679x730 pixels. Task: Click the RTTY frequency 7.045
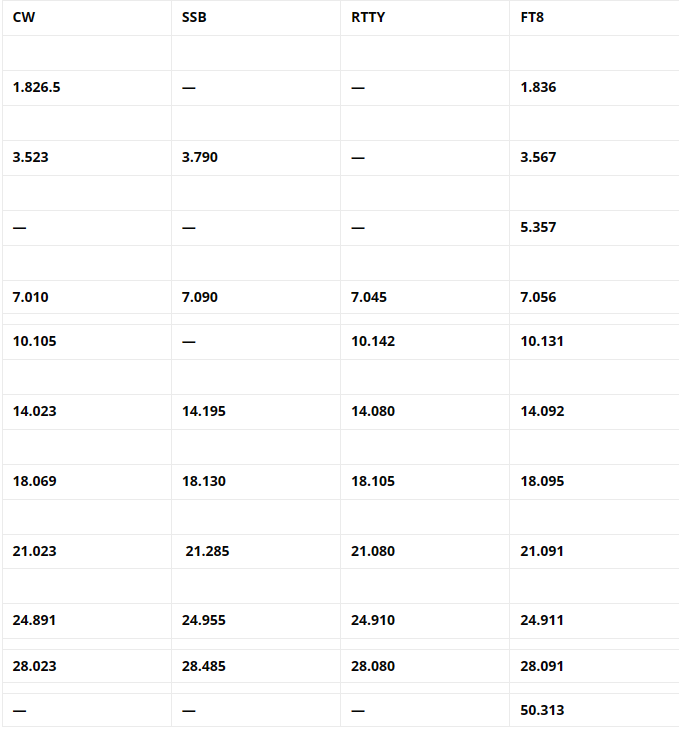(369, 297)
